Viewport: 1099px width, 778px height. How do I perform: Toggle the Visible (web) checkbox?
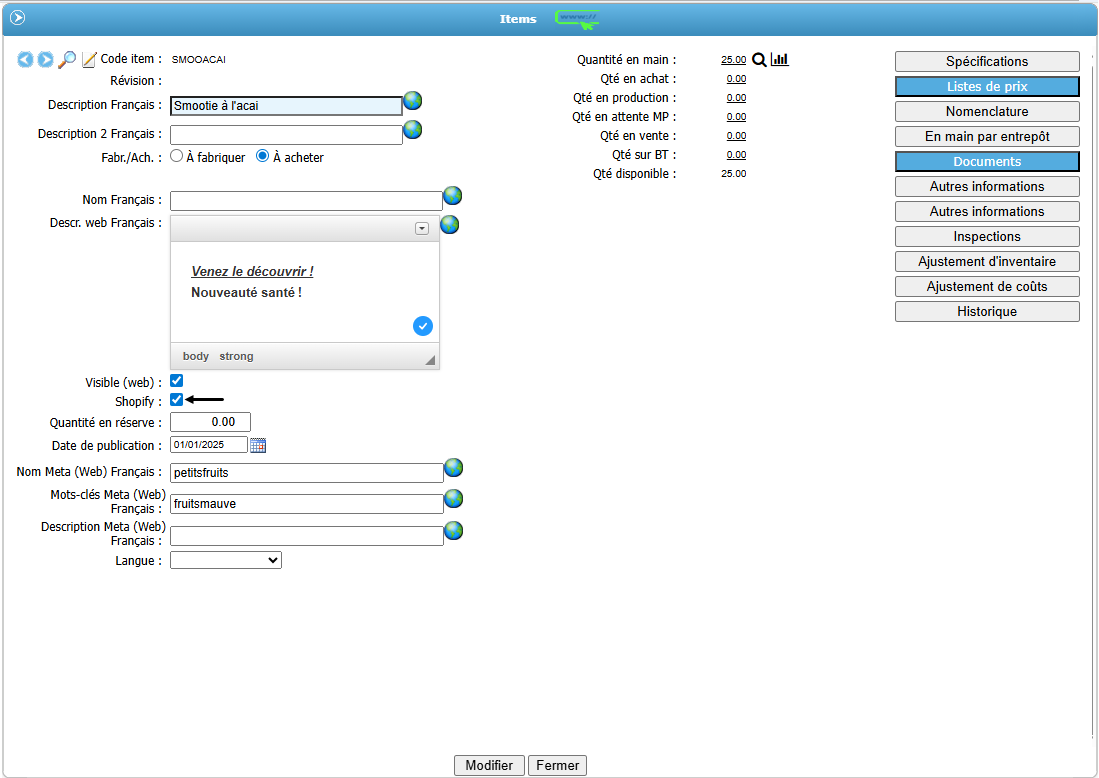click(x=177, y=381)
